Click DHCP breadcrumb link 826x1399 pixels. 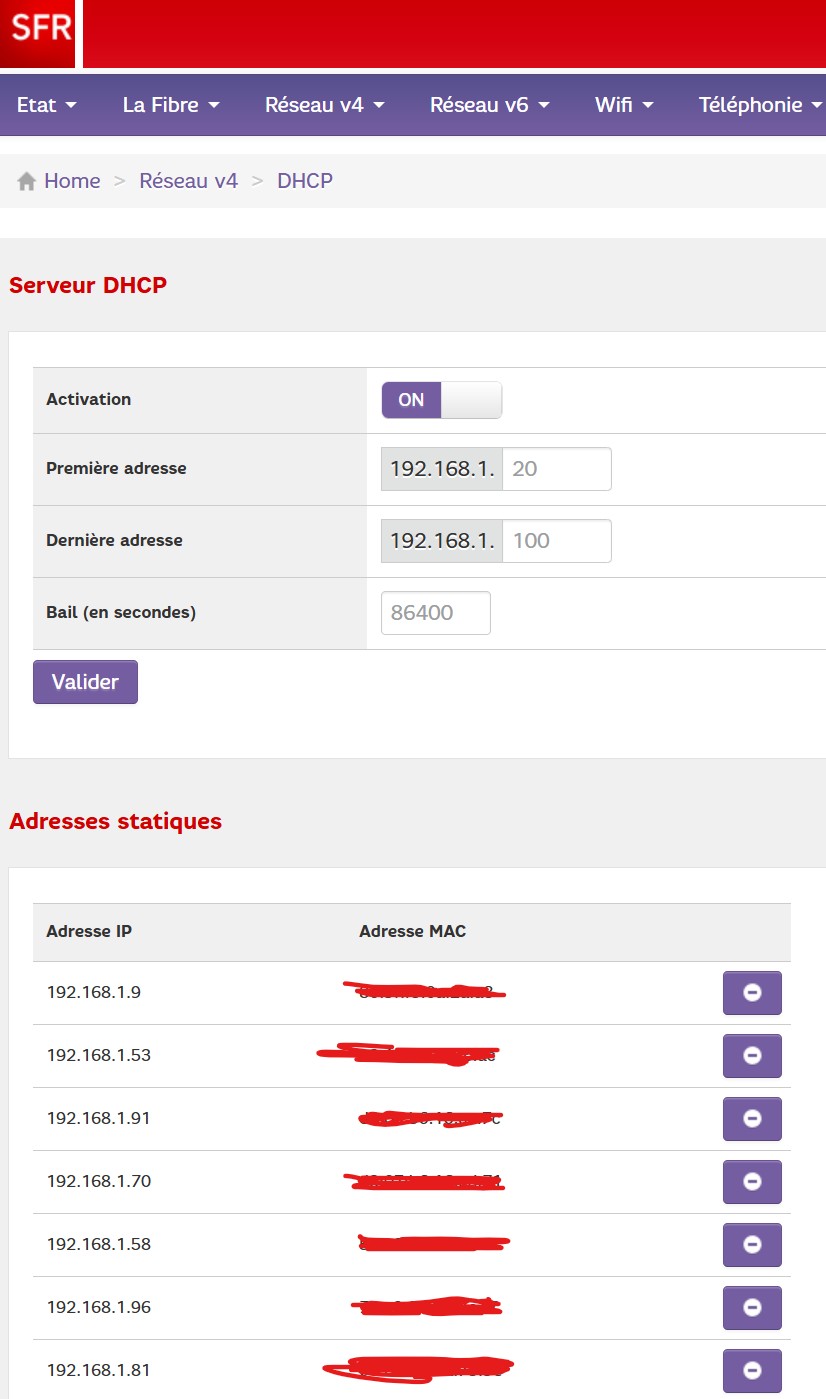pyautogui.click(x=305, y=181)
